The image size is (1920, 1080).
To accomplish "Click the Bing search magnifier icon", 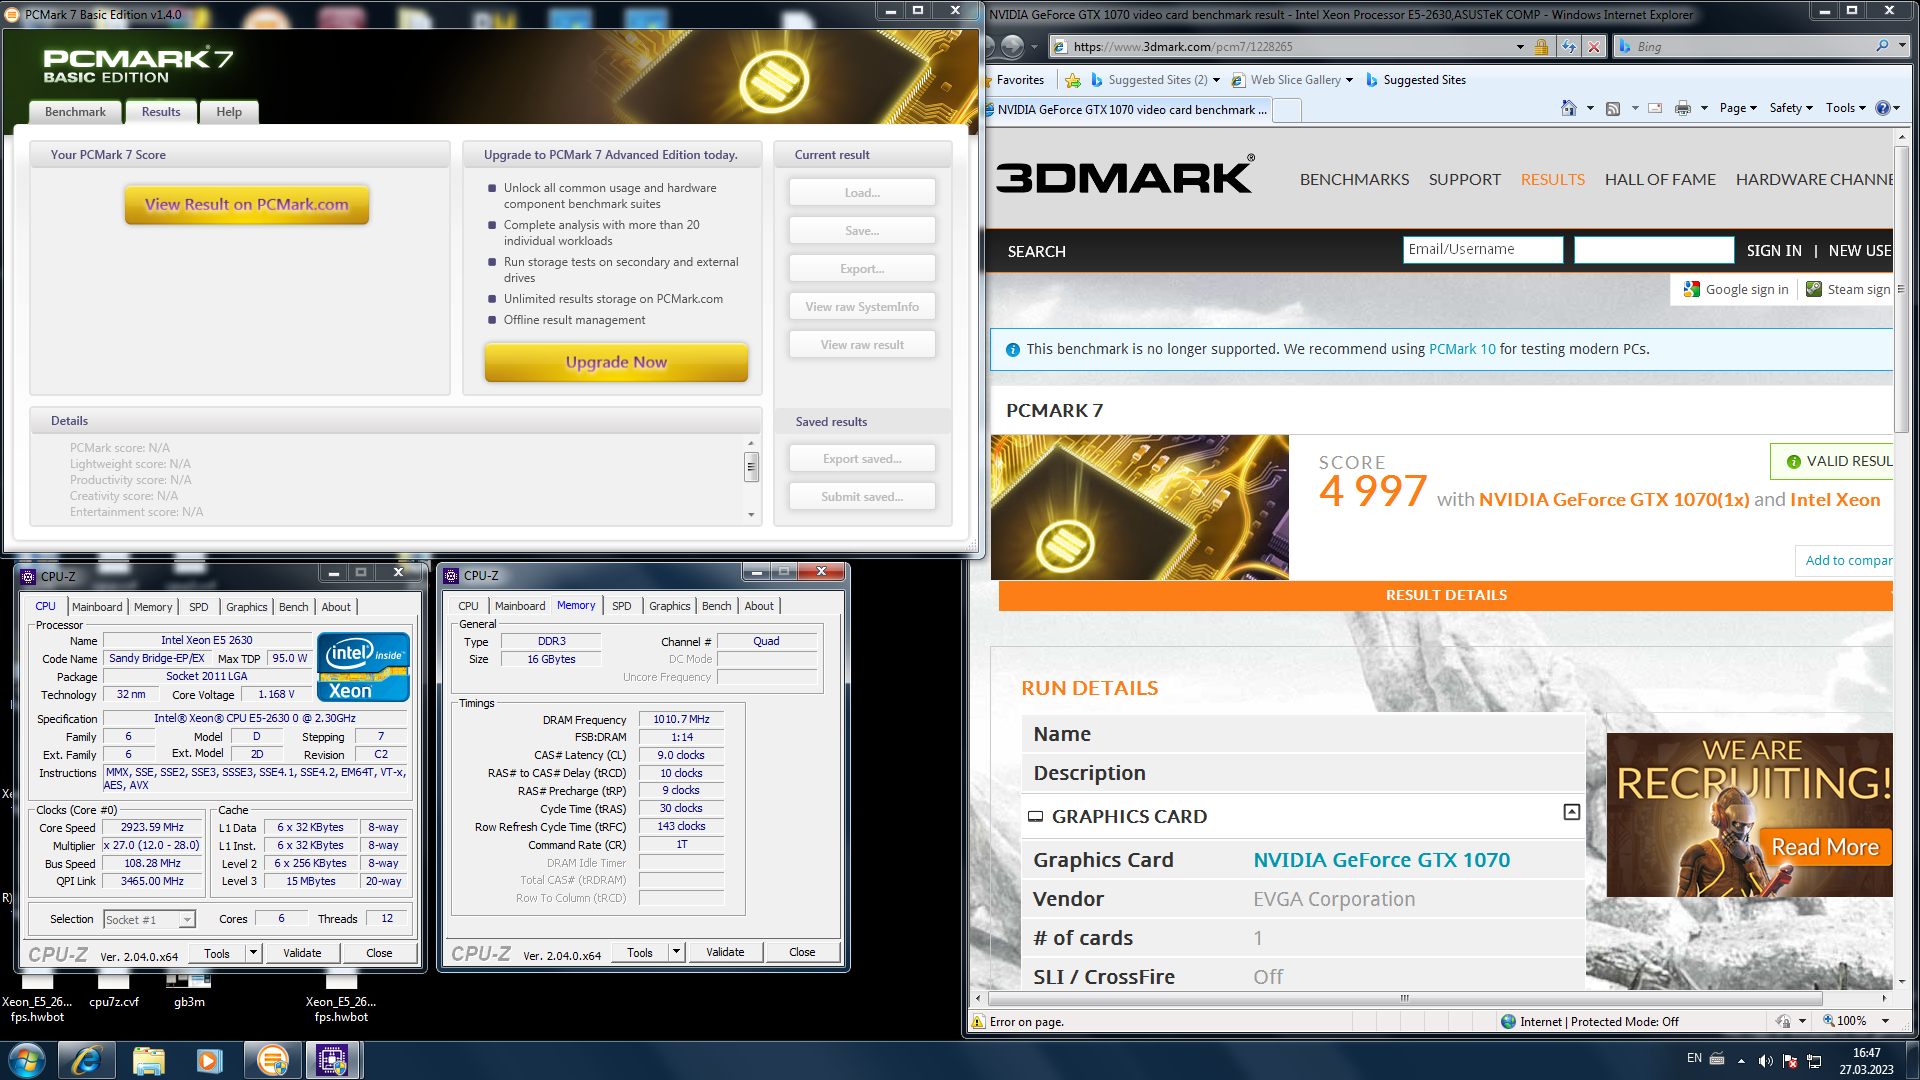I will point(1882,46).
